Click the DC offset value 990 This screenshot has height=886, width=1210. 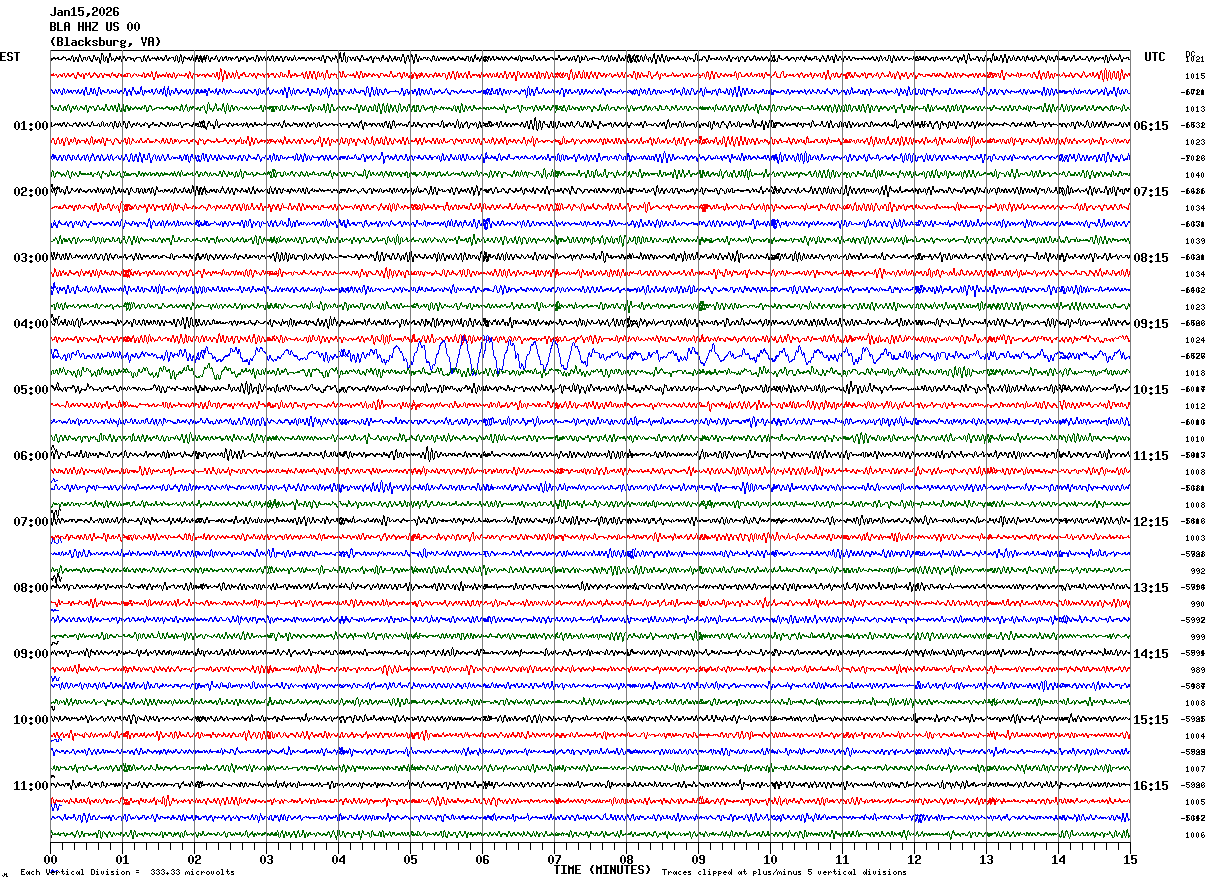(1197, 604)
